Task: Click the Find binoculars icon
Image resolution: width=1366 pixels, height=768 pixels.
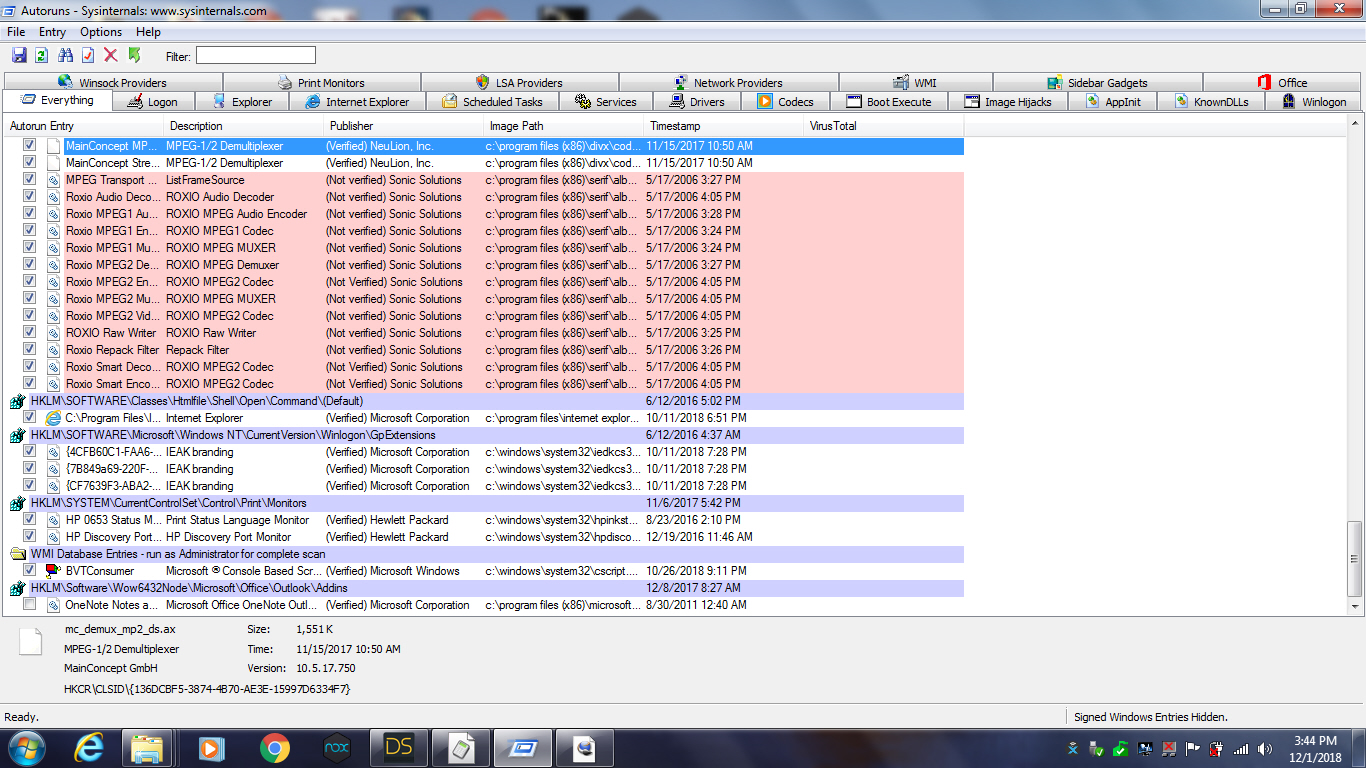Action: (65, 55)
